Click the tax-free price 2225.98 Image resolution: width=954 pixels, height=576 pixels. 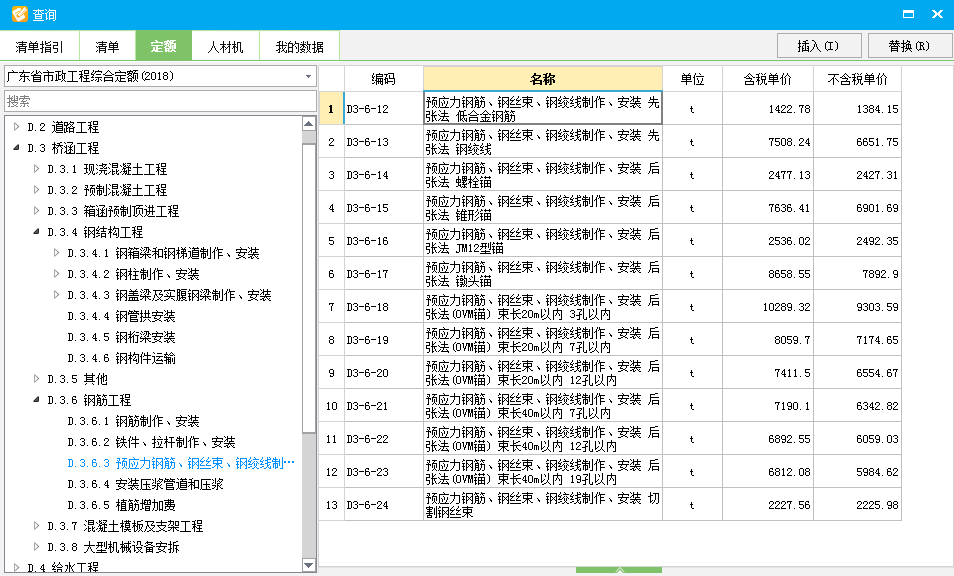point(857,505)
